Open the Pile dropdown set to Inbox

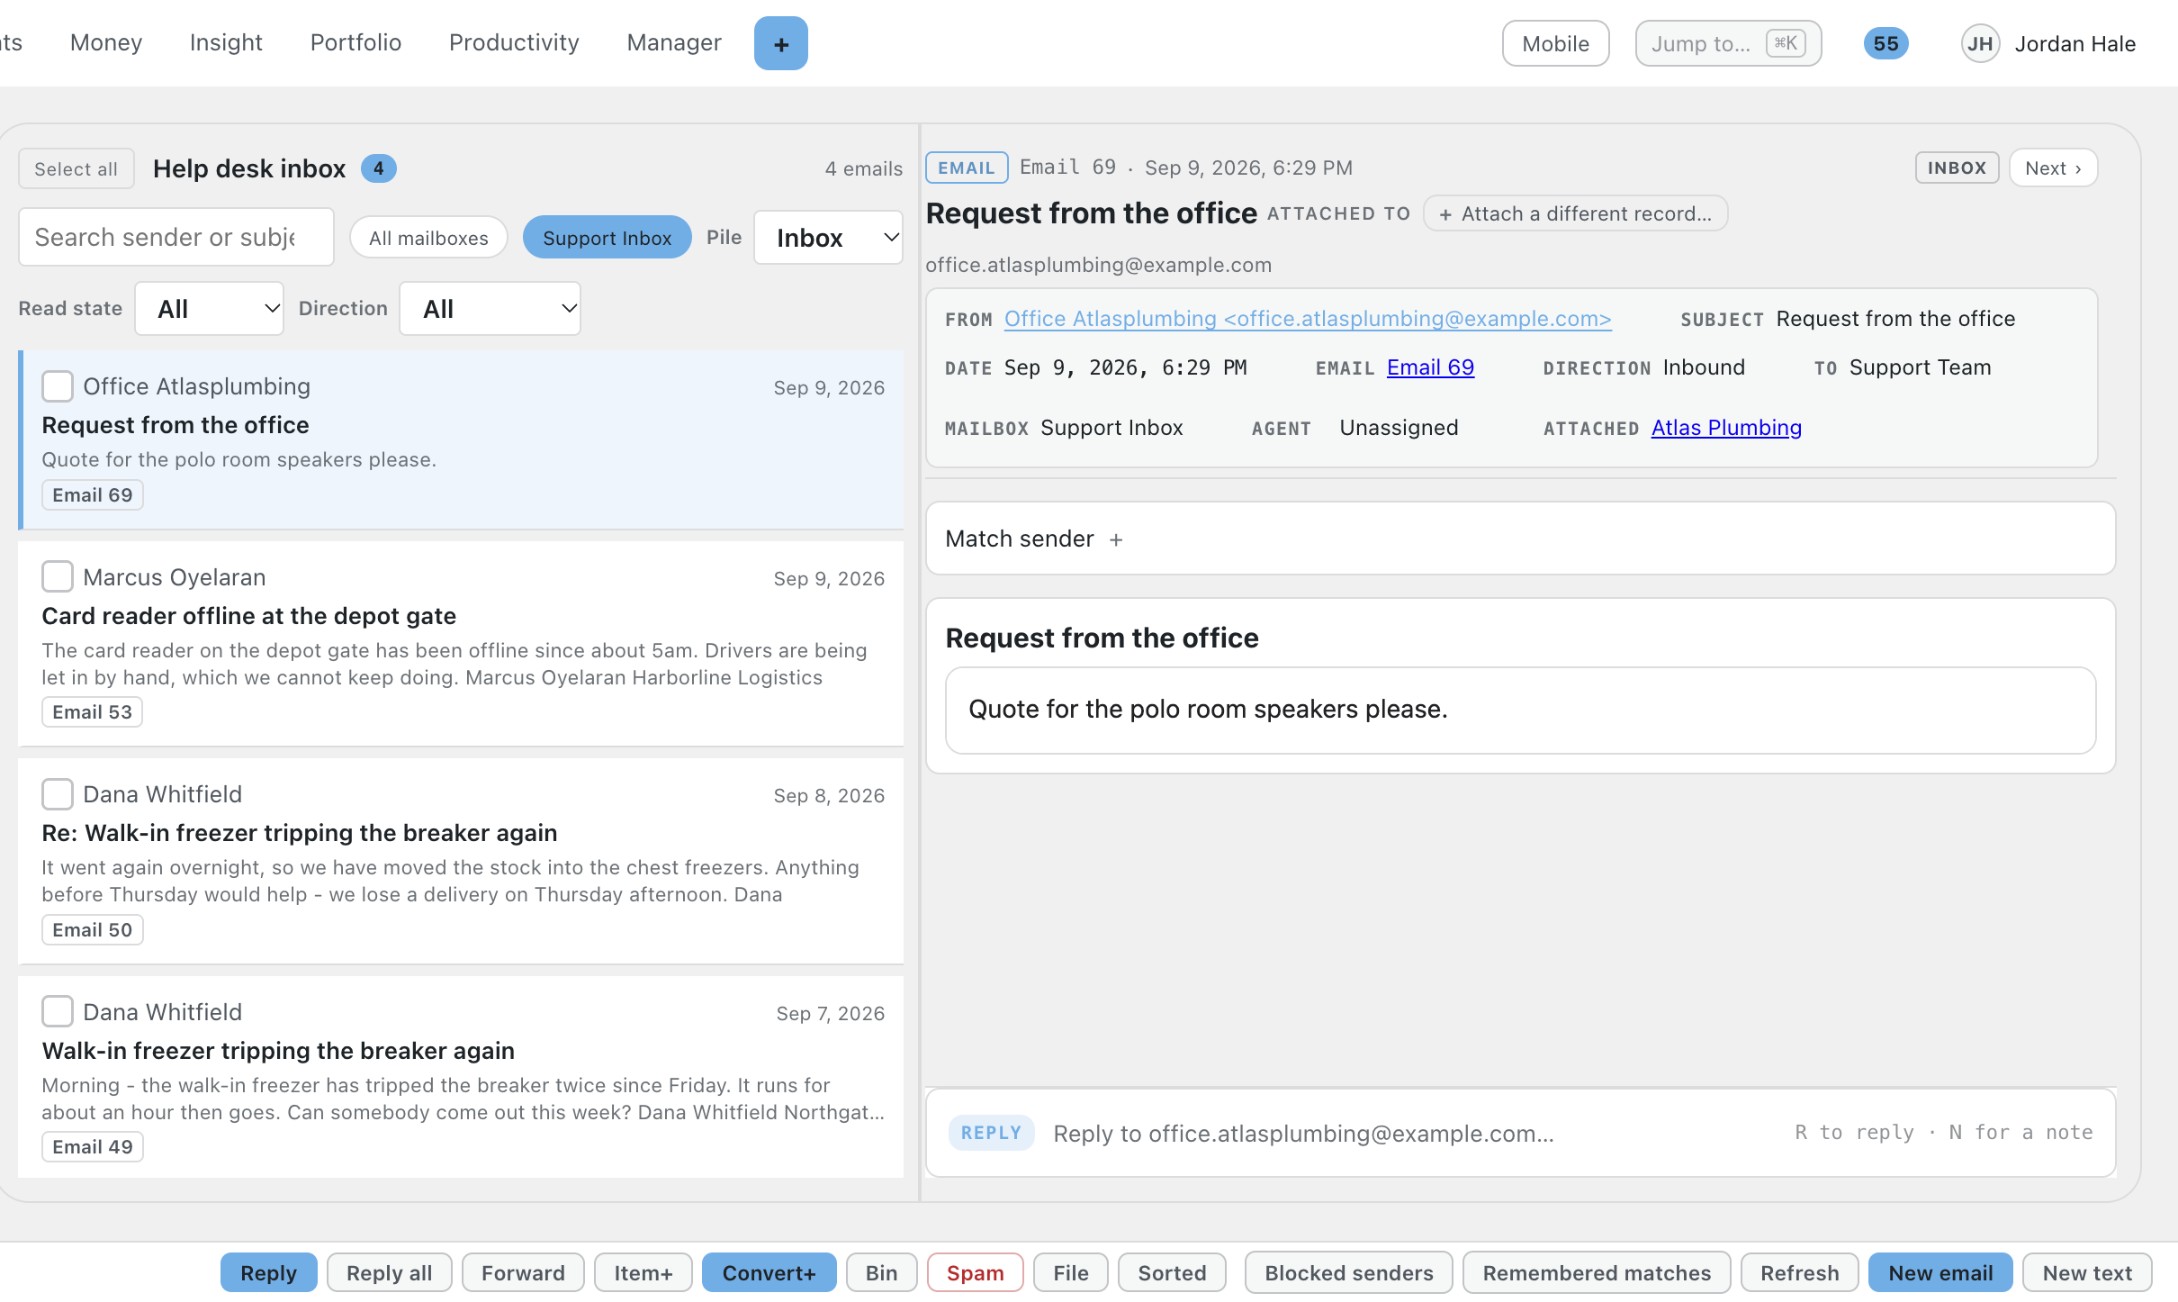pos(828,237)
